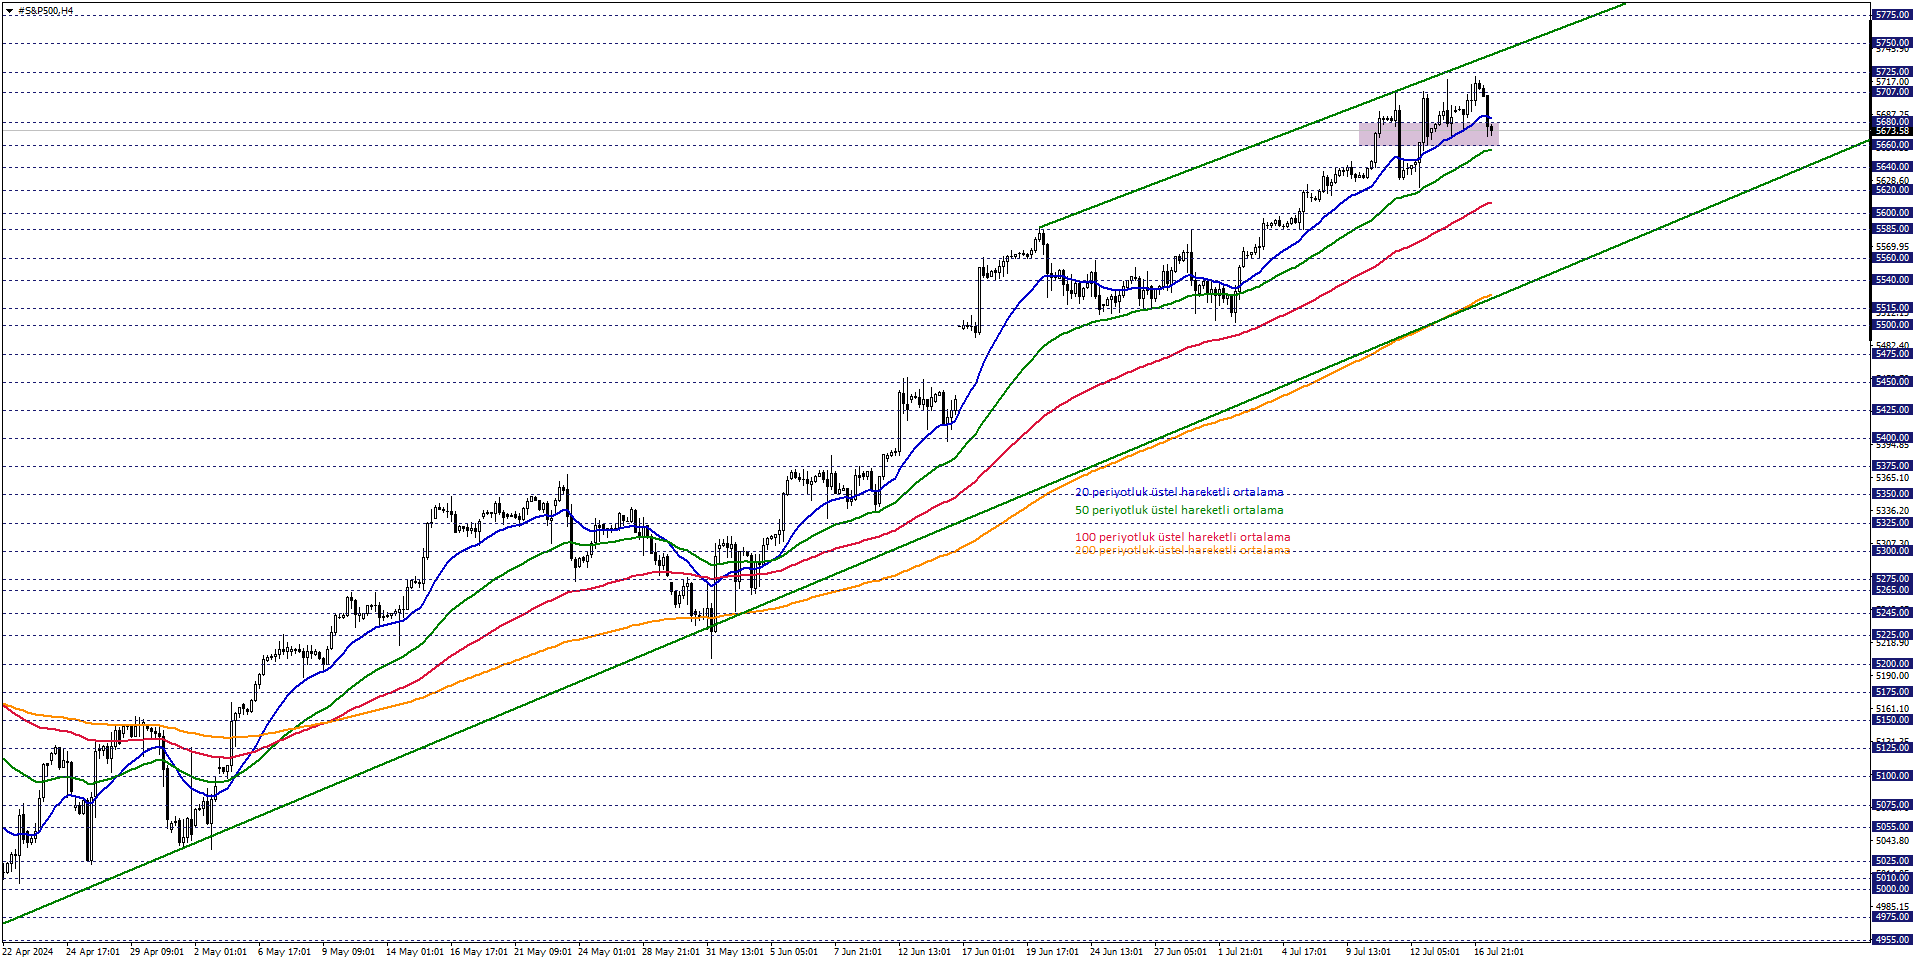Click the '100 periyotluk üstel hareketli ortalama' label
The width and height of the screenshot is (1916, 963).
point(1182,537)
